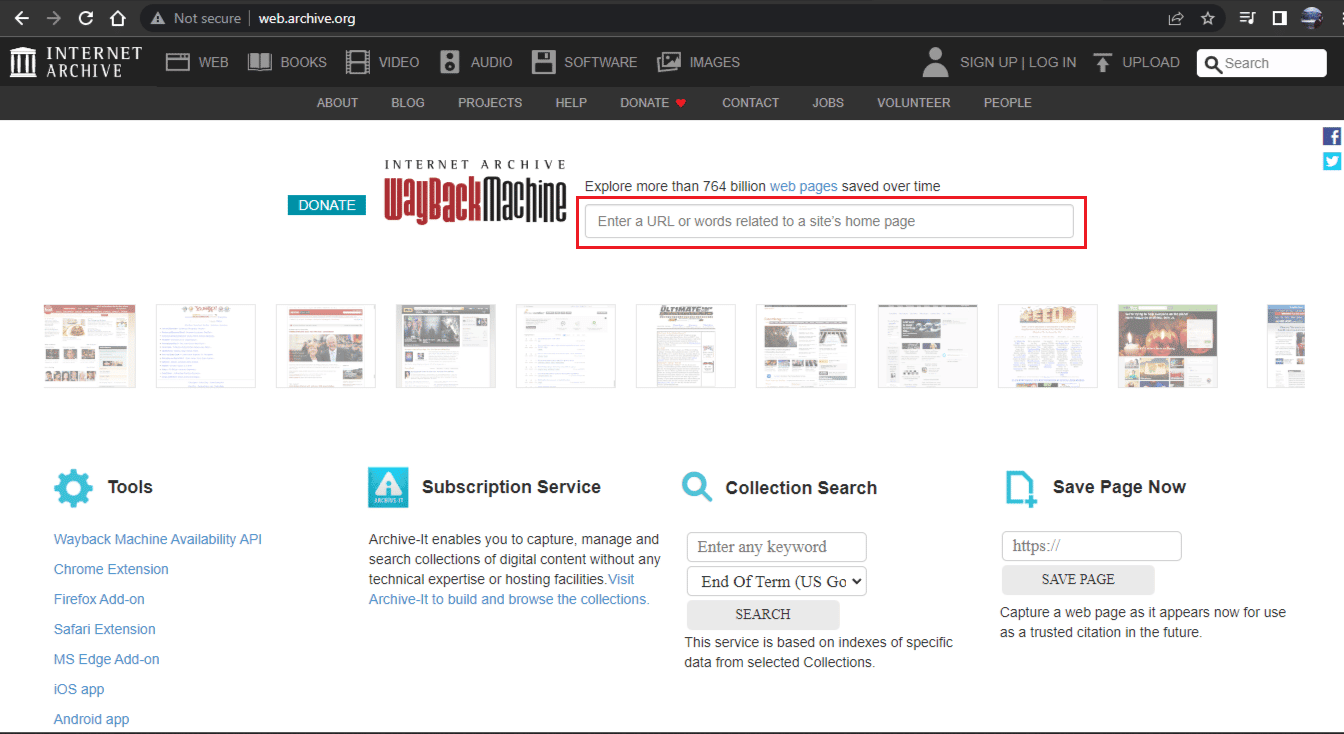This screenshot has width=1344, height=734.
Task: Open Wayback Machine Availability API link
Action: click(x=158, y=539)
